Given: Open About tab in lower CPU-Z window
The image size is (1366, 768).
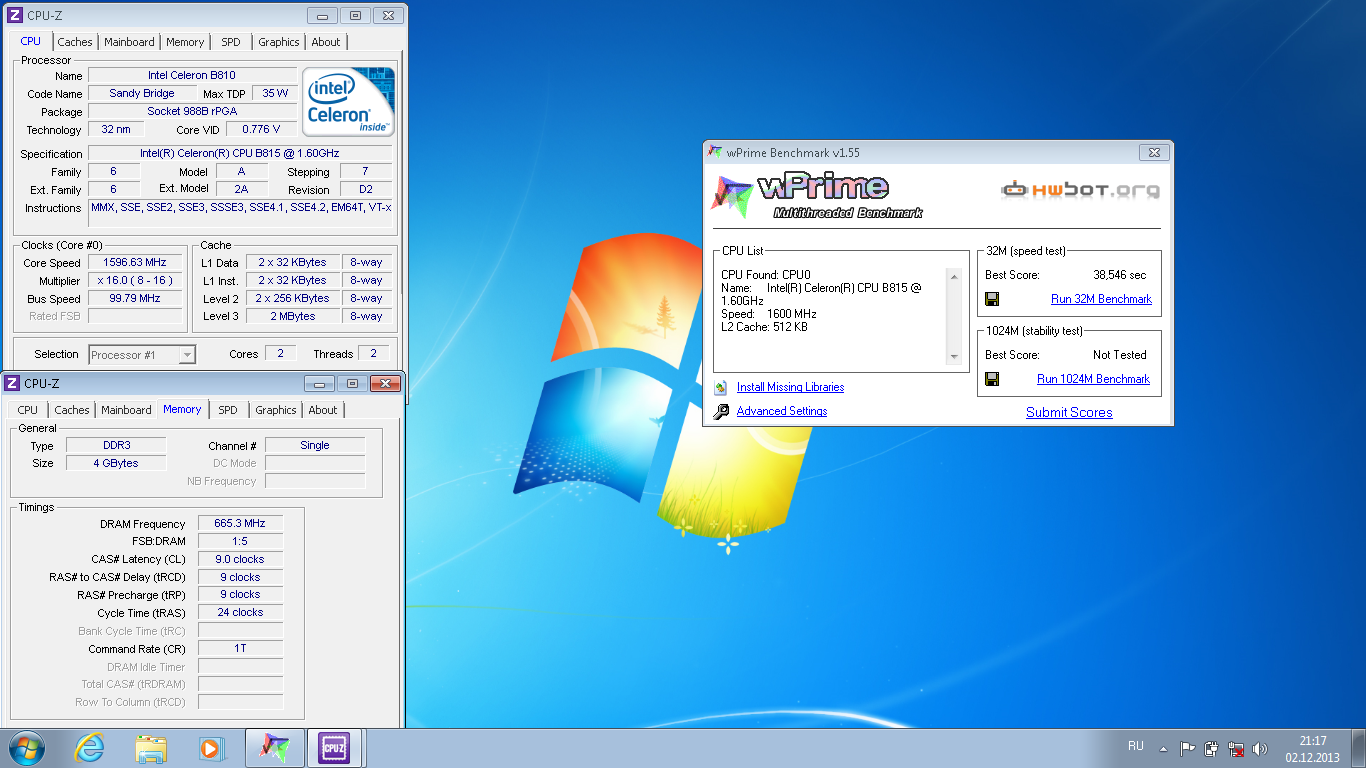Looking at the screenshot, I should point(323,410).
